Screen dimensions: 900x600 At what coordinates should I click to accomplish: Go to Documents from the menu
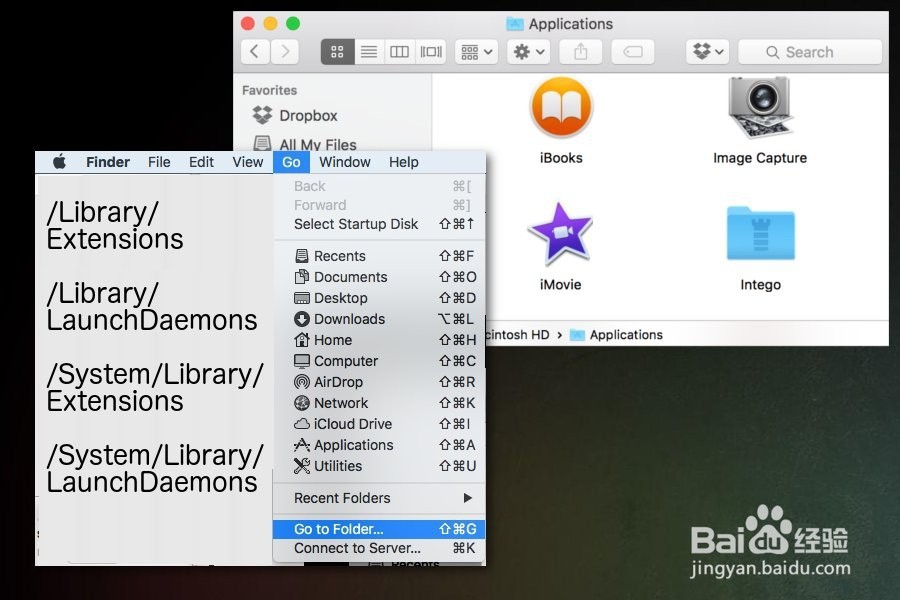[379, 277]
